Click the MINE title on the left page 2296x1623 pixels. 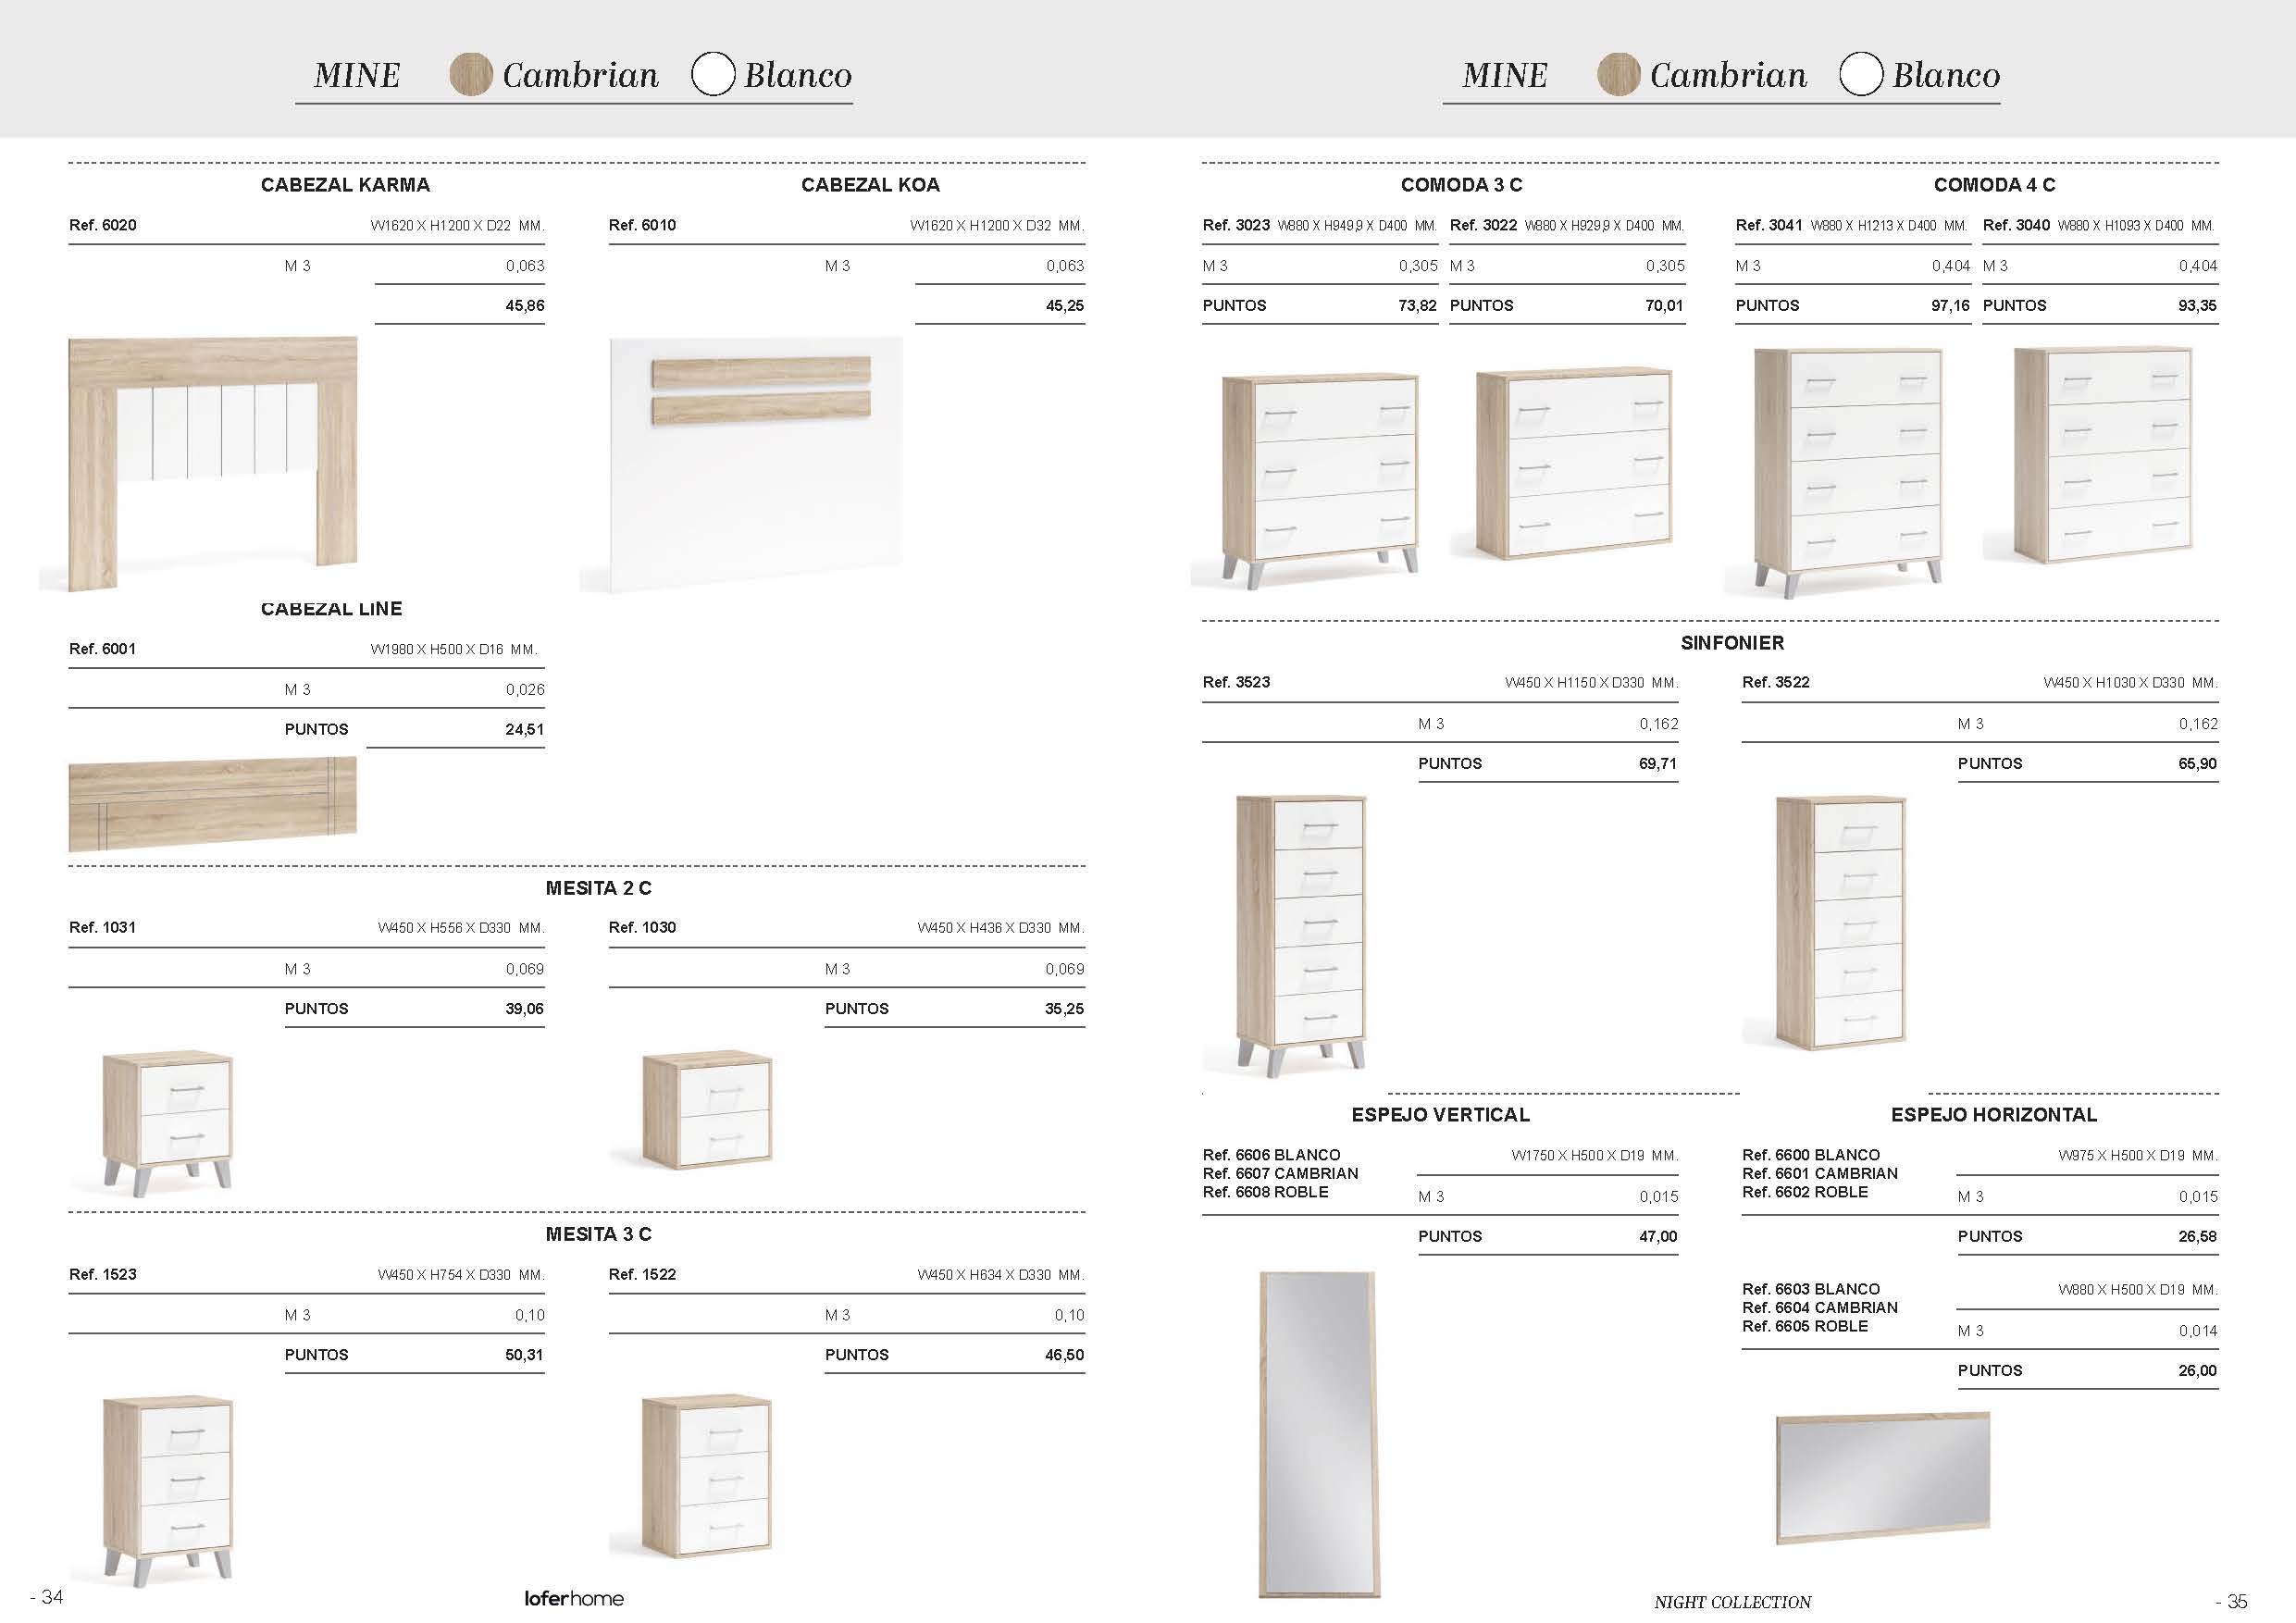coord(357,75)
